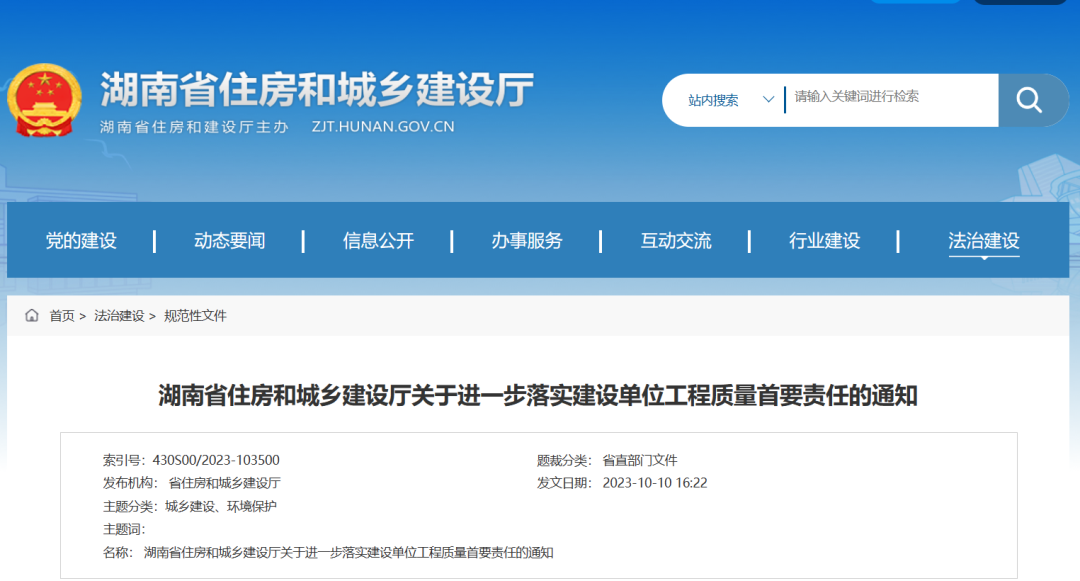Select the 动态要闻 navigation item
1080x581 pixels.
click(x=229, y=240)
